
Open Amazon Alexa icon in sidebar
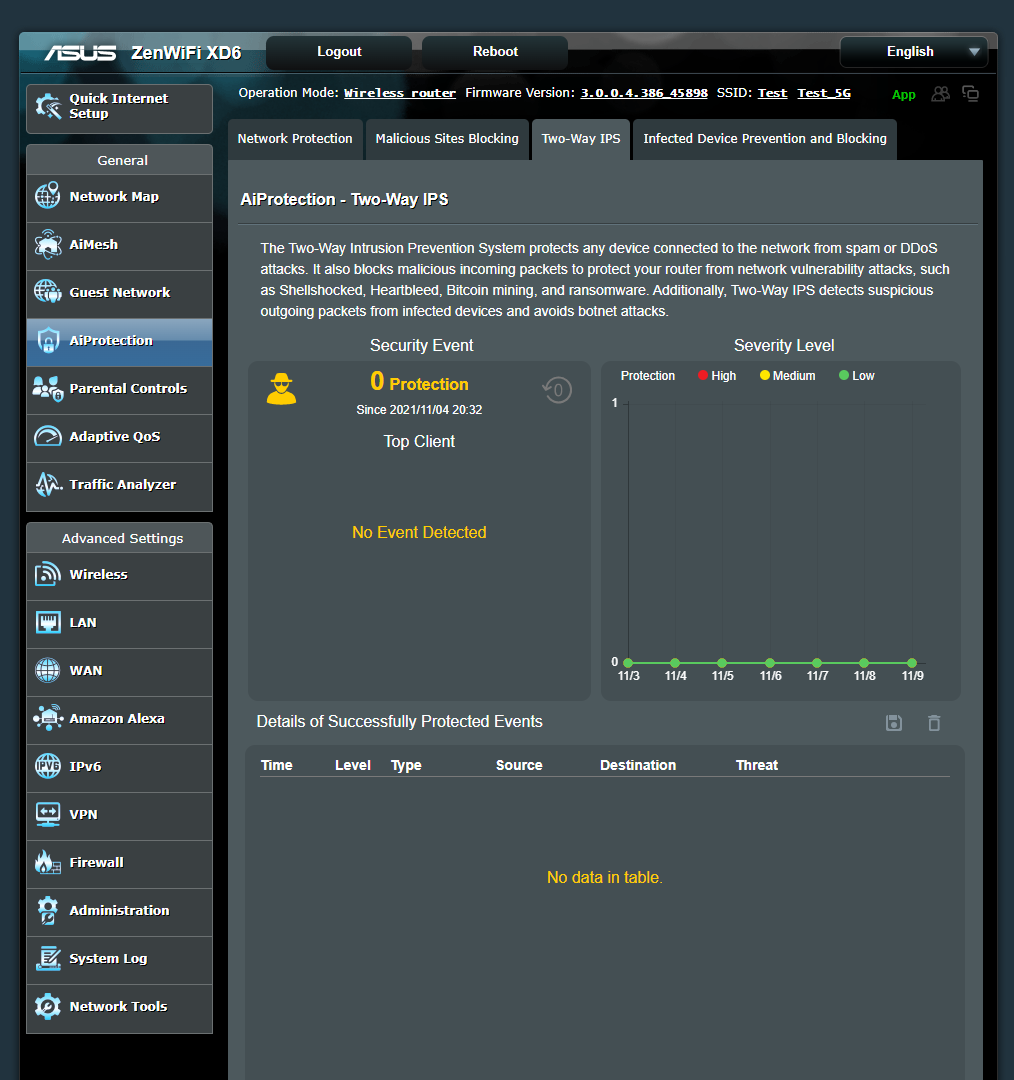click(x=48, y=718)
